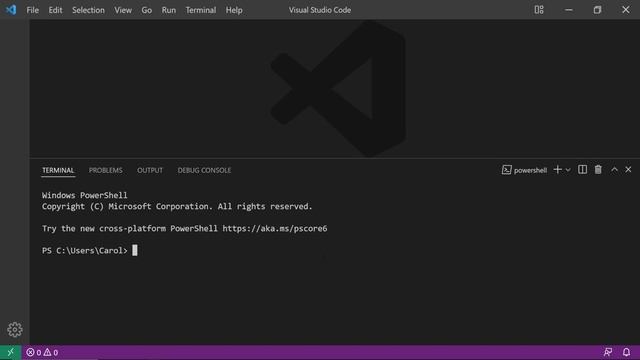Maximize panel size with chevron up
The height and width of the screenshot is (360, 640).
coord(614,169)
